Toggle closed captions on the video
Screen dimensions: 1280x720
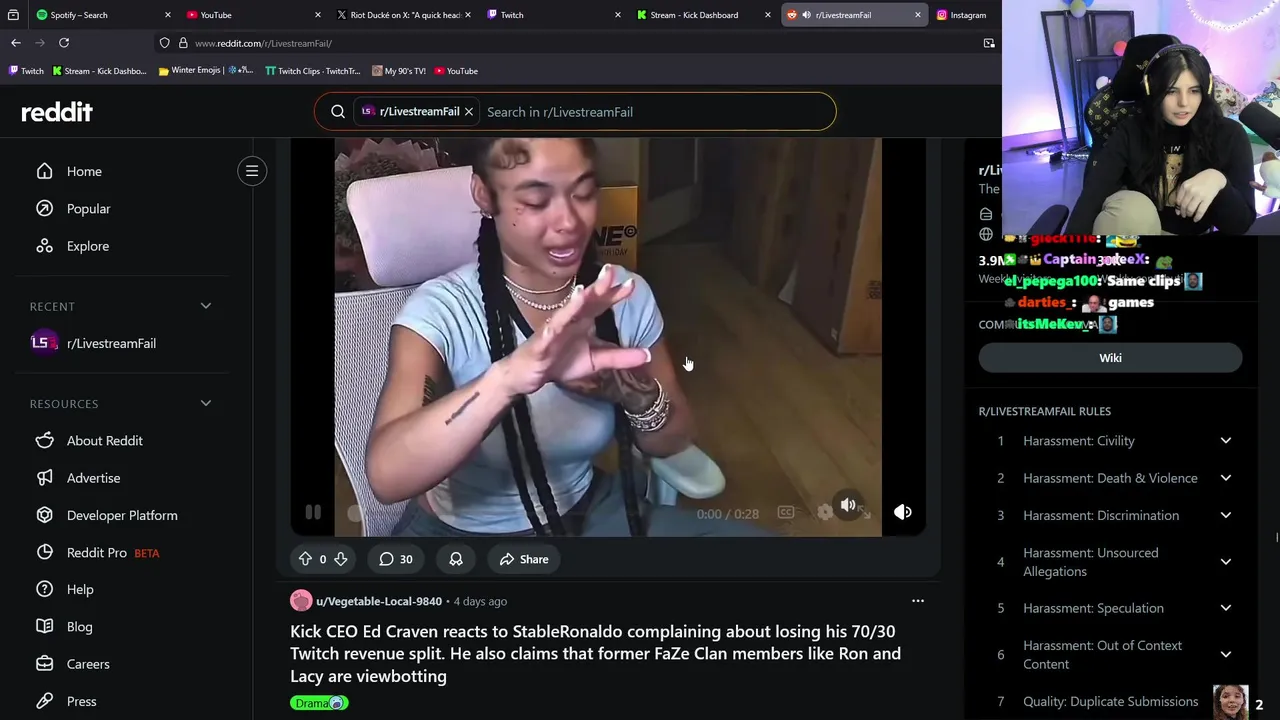[786, 512]
